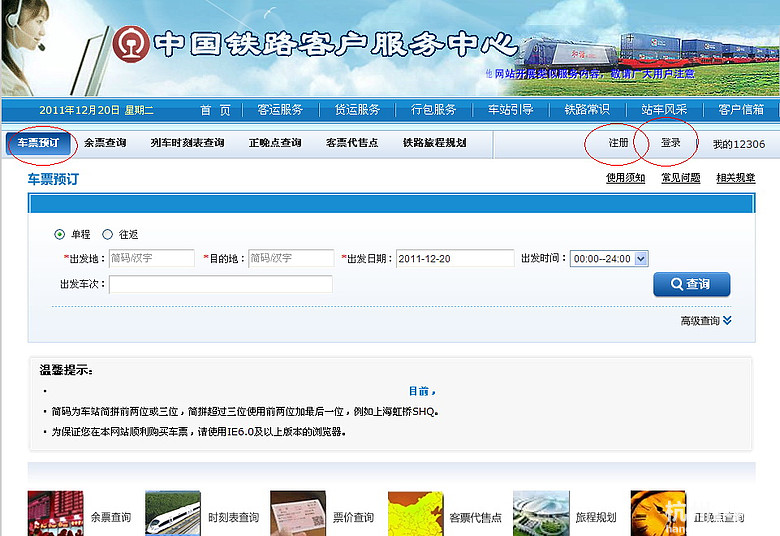Open 首页 in the top navigation

tap(215, 109)
